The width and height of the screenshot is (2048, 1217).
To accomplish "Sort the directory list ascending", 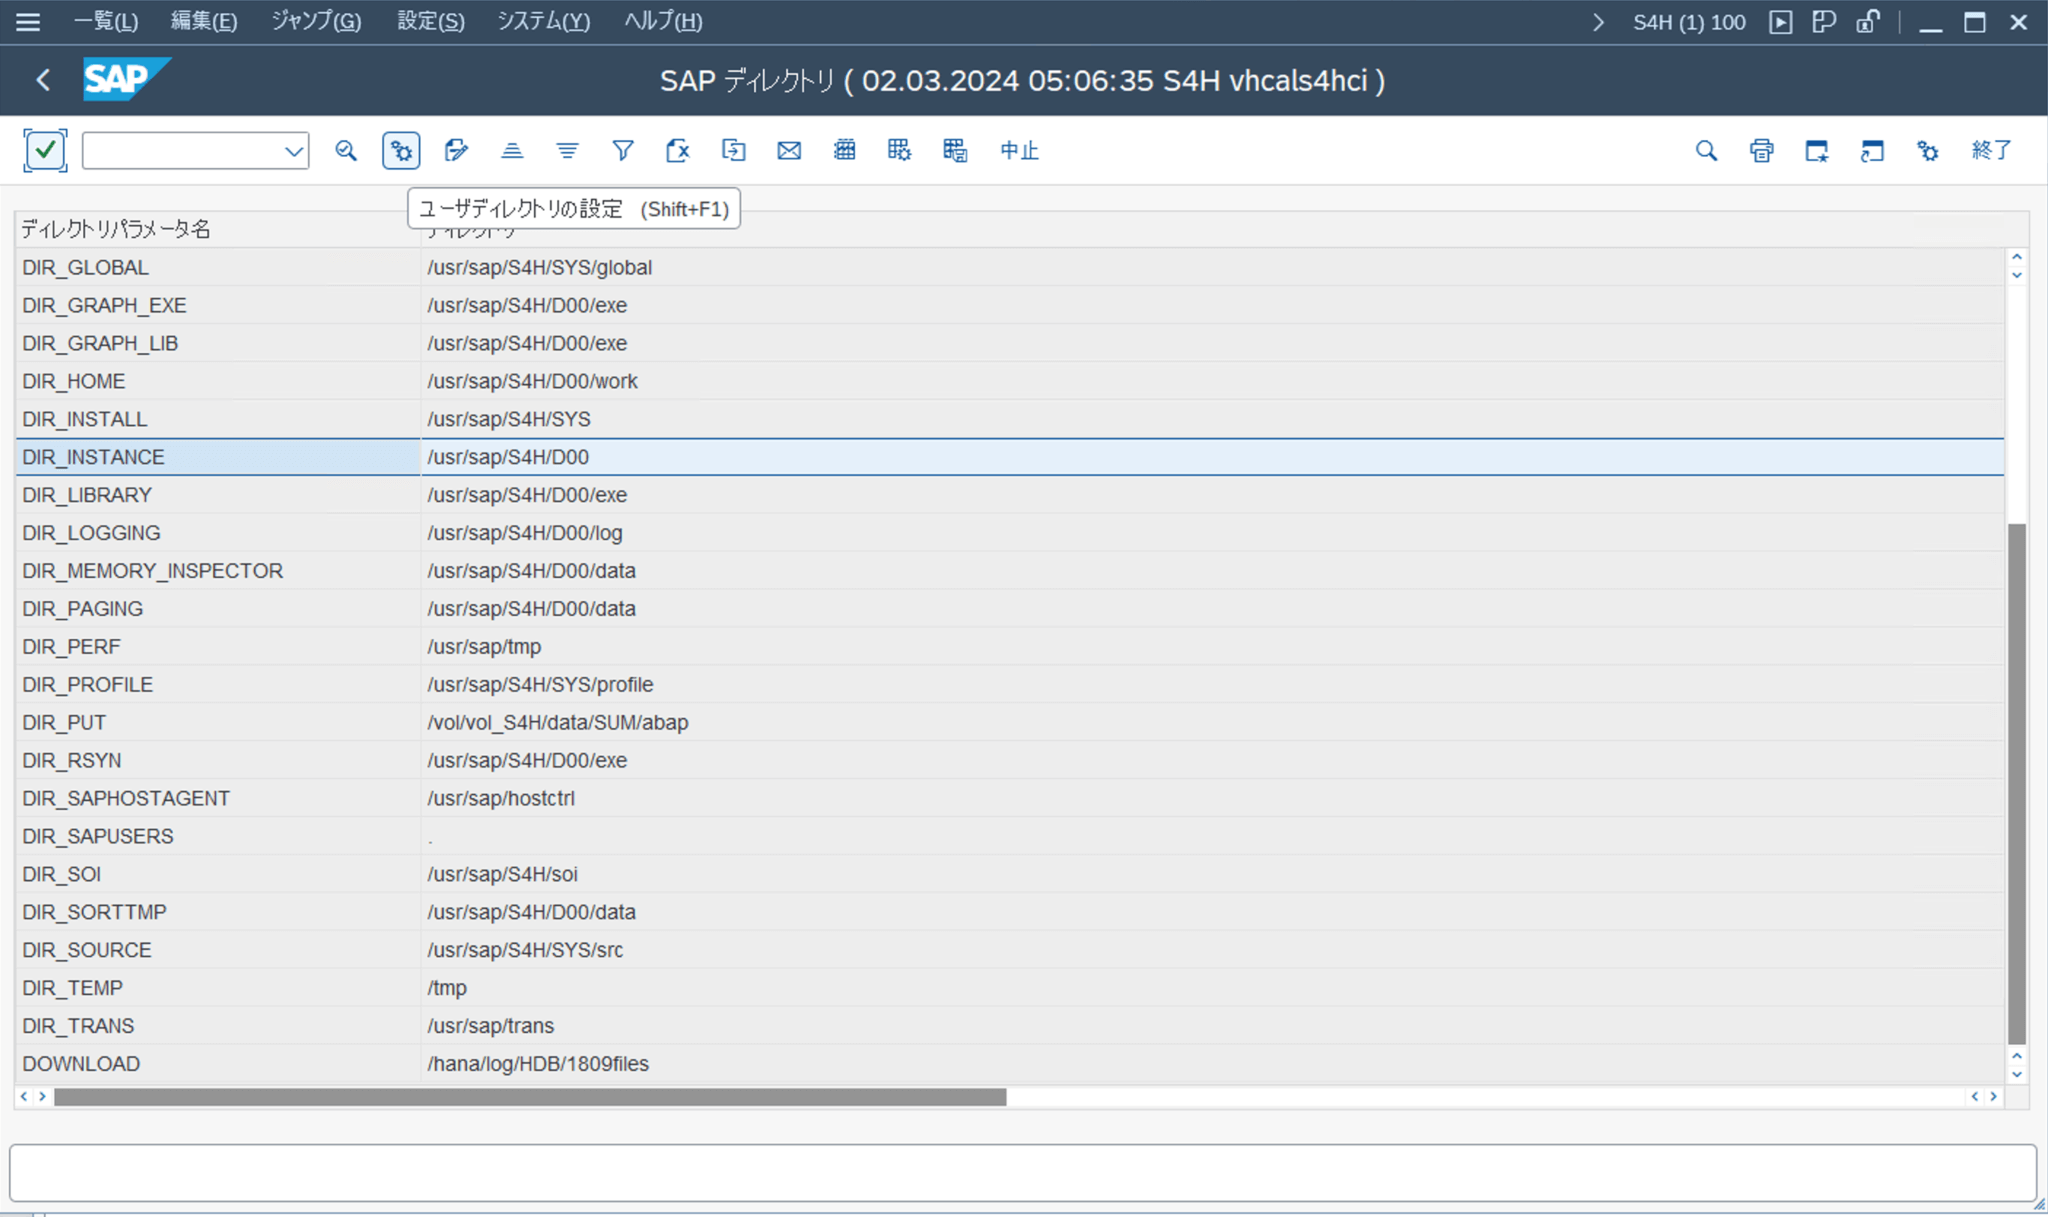I will [512, 150].
